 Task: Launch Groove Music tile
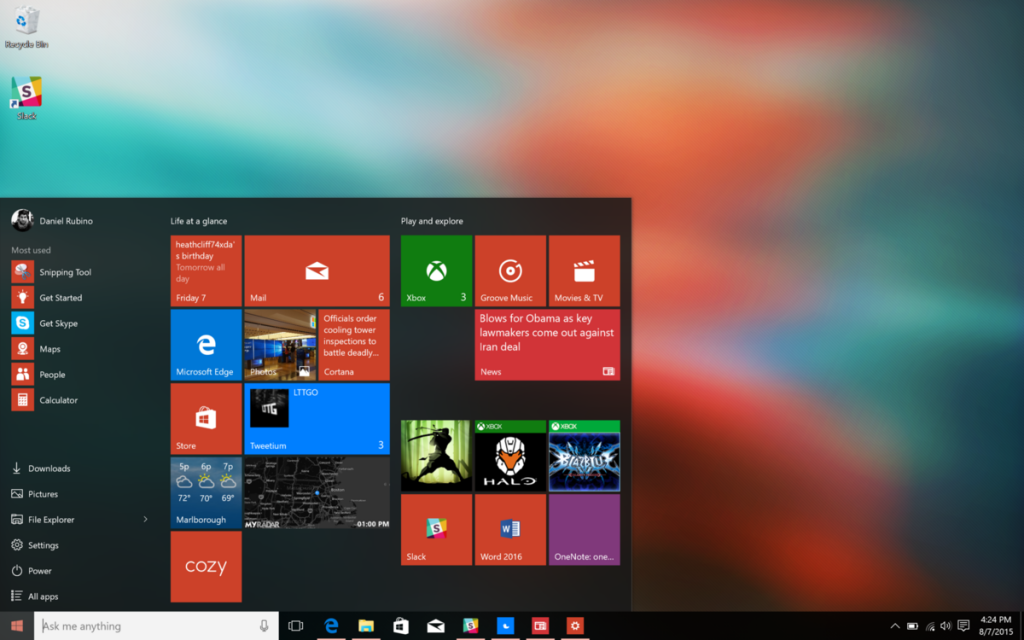[510, 271]
